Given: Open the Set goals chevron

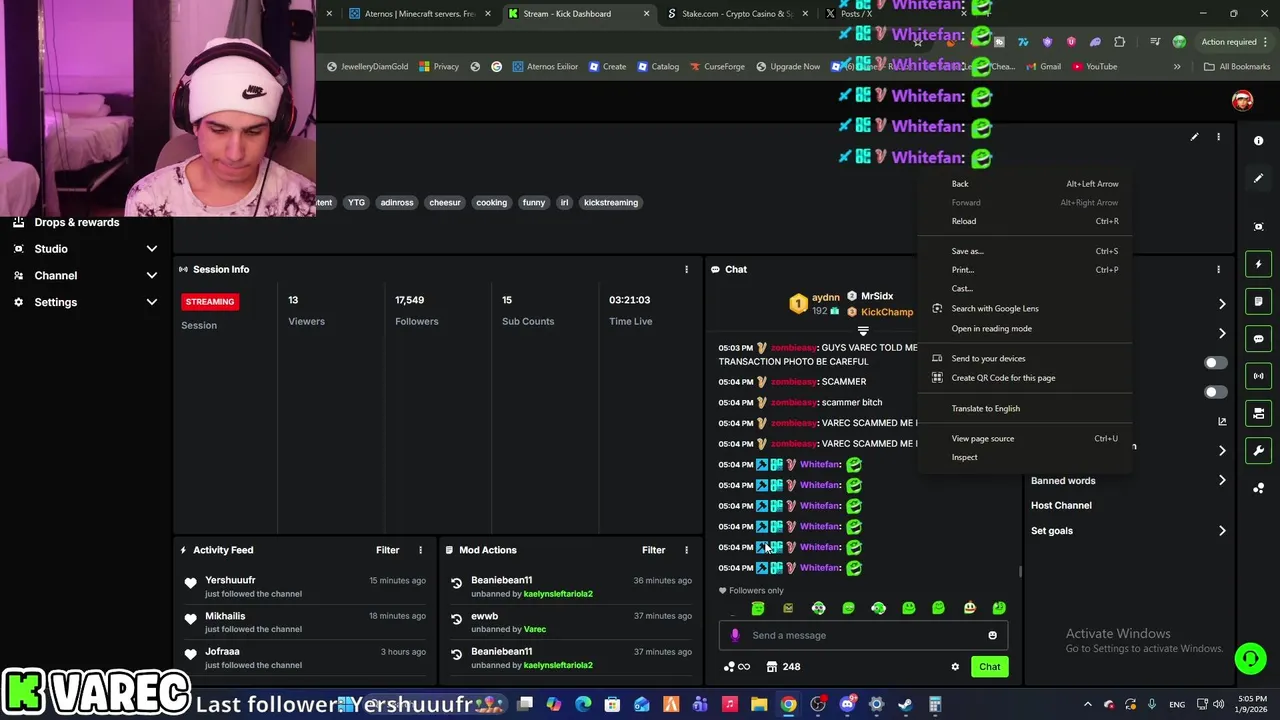Looking at the screenshot, I should point(1222,531).
